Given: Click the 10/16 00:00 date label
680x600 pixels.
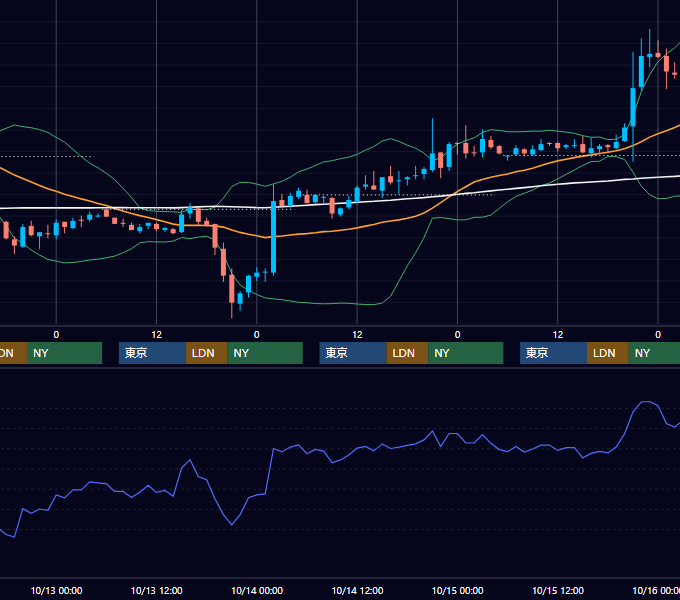Looking at the screenshot, I should (656, 590).
